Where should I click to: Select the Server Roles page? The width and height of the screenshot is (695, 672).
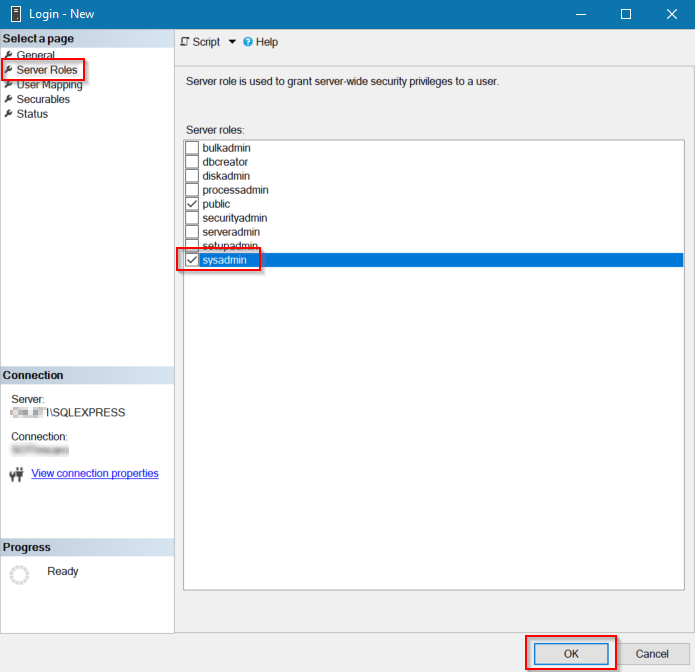coord(47,70)
